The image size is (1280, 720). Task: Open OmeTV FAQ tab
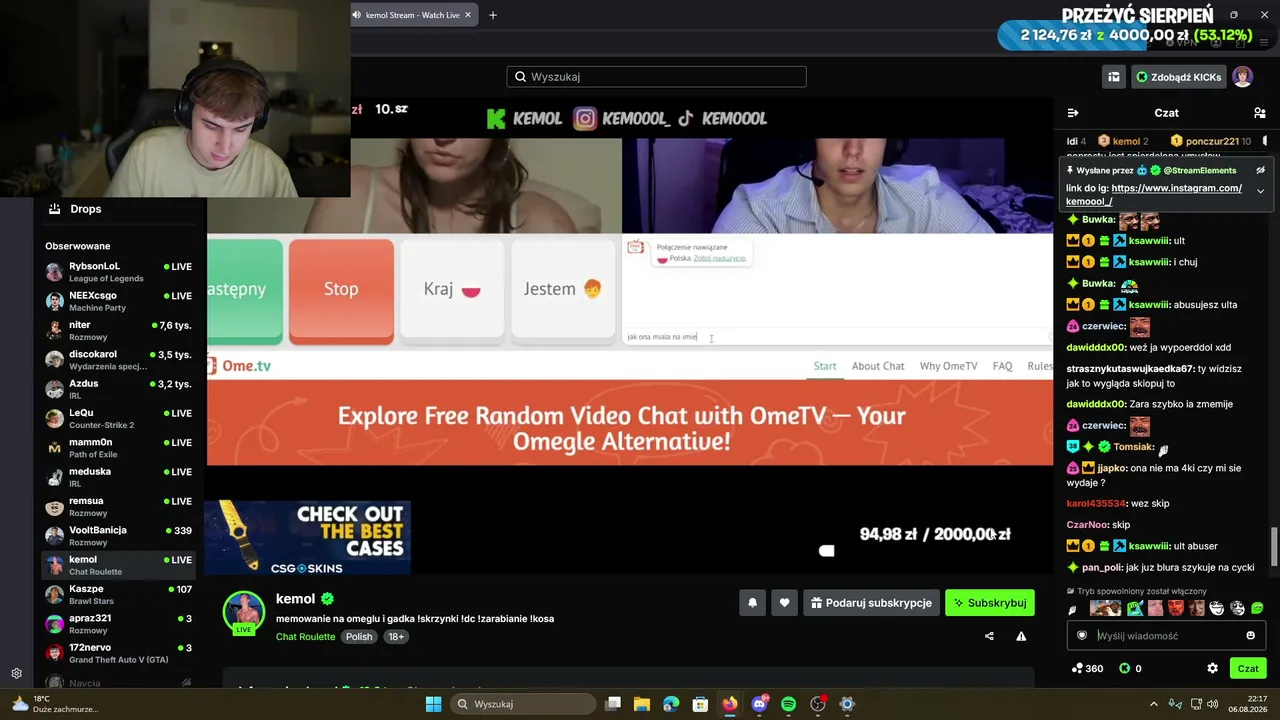pyautogui.click(x=1003, y=366)
